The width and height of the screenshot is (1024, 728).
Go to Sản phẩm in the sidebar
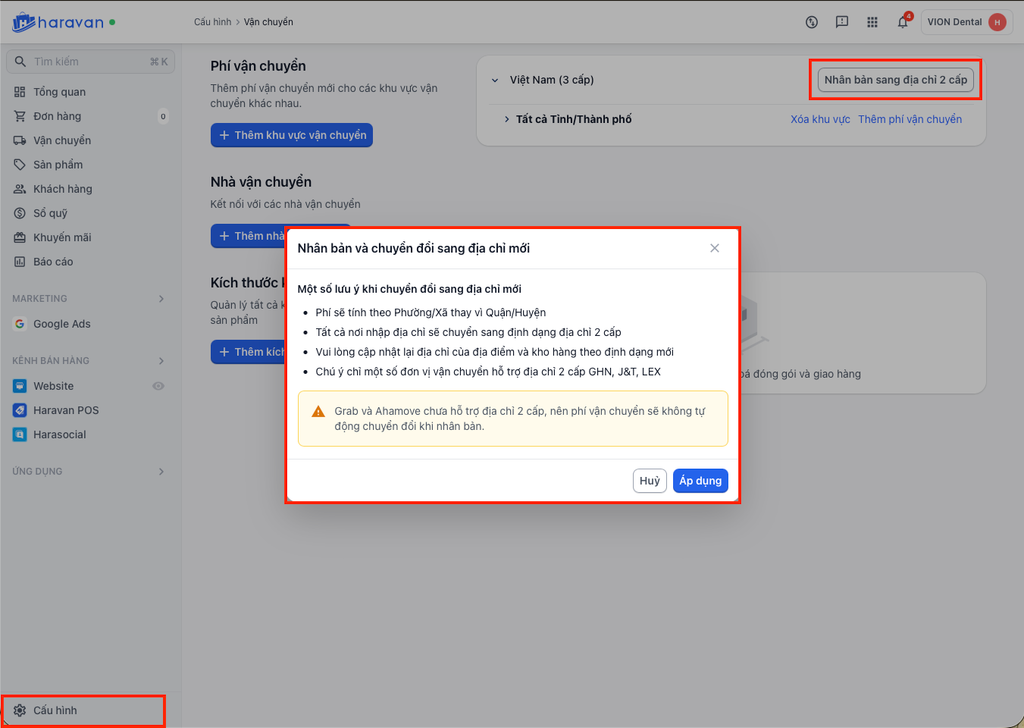[x=58, y=165]
